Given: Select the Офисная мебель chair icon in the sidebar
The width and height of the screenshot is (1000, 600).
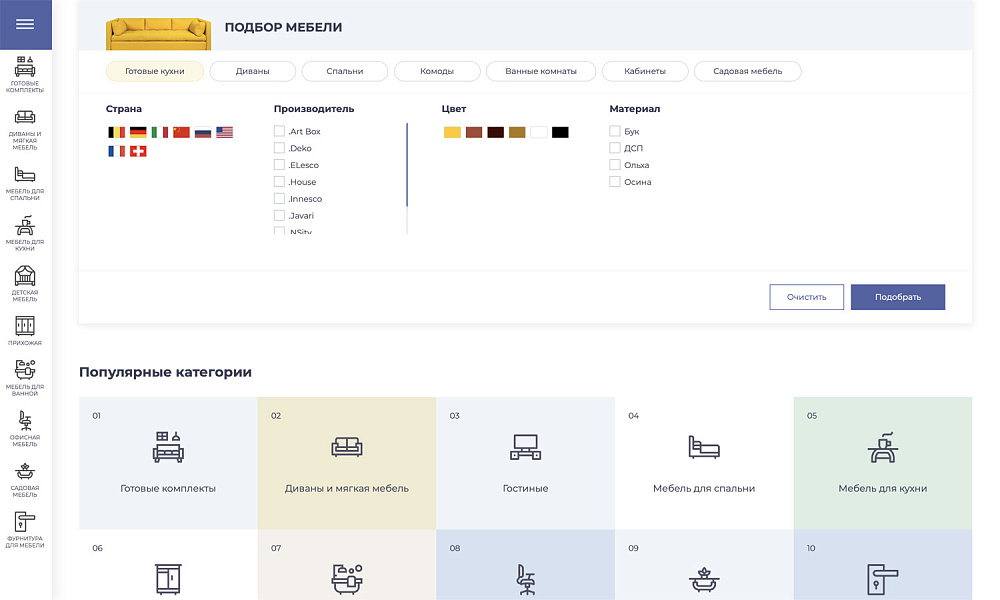Looking at the screenshot, I should tap(25, 421).
